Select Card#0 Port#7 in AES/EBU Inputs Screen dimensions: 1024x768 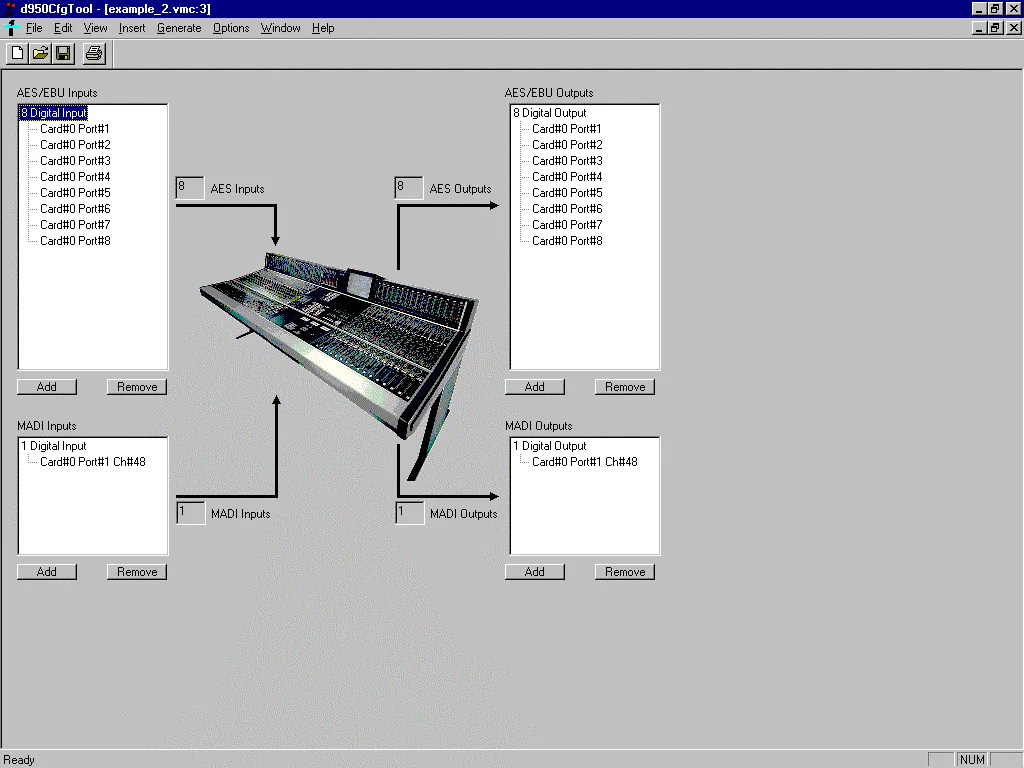tap(75, 225)
